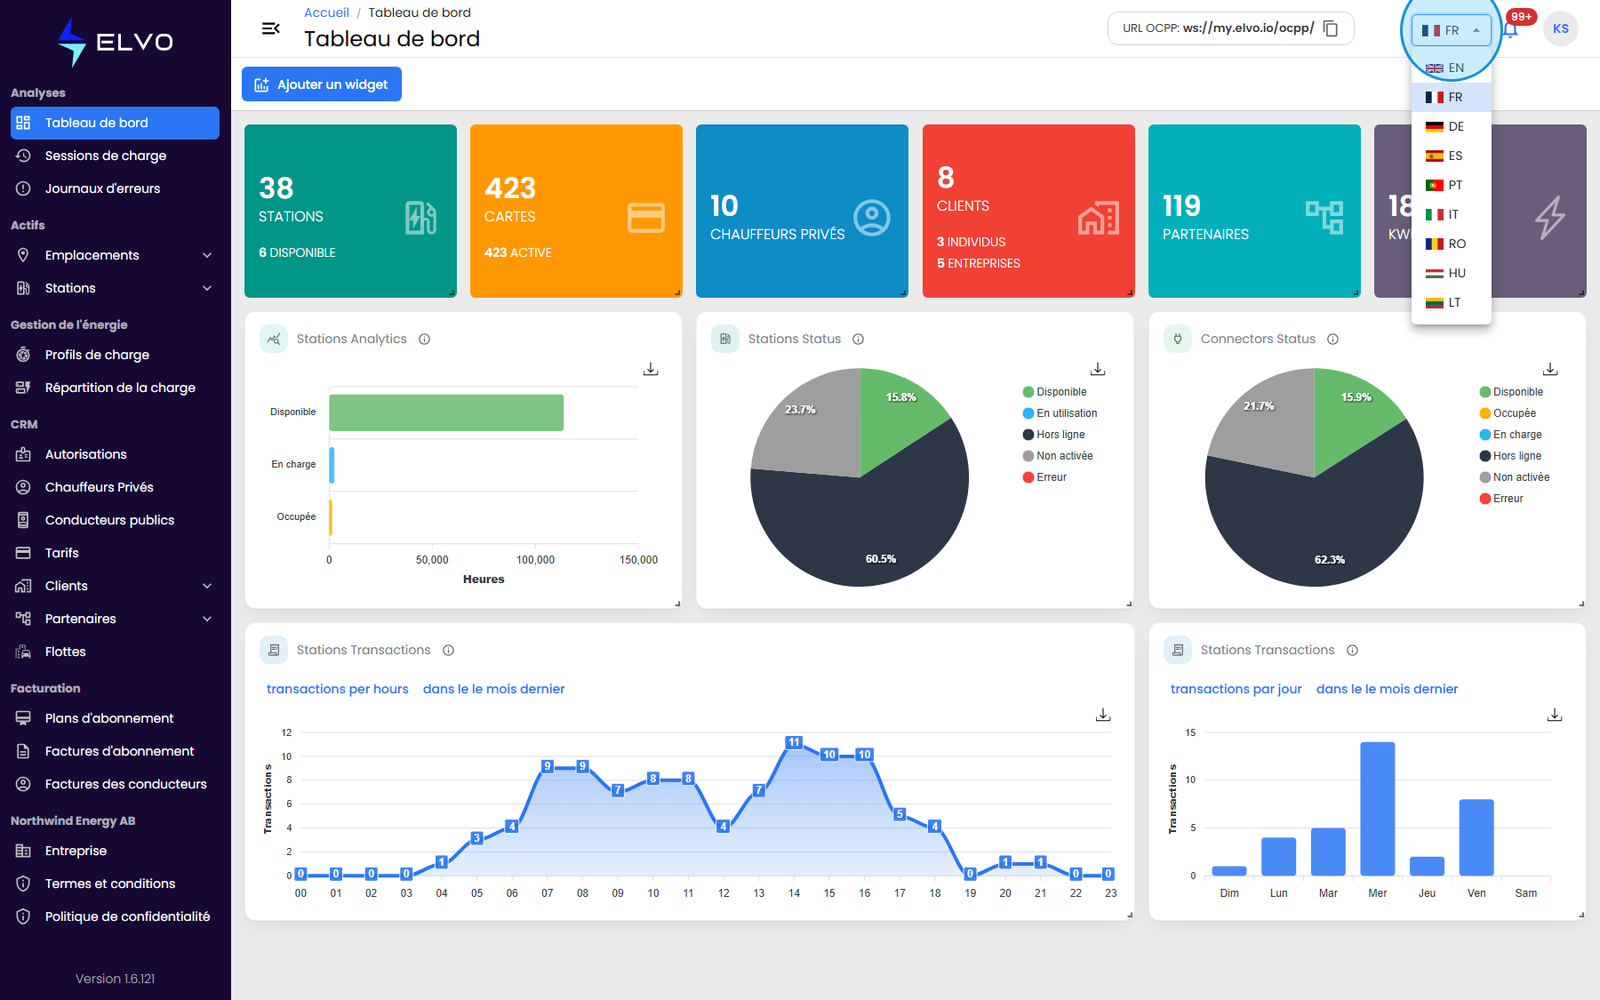The image size is (1600, 1000).
Task: Expand the Emplacements sidebar menu
Action: pyautogui.click(x=115, y=255)
